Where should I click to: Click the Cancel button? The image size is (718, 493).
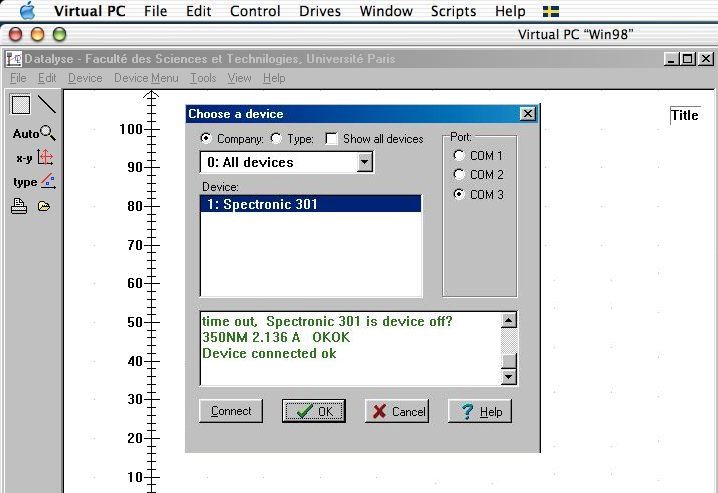click(397, 411)
